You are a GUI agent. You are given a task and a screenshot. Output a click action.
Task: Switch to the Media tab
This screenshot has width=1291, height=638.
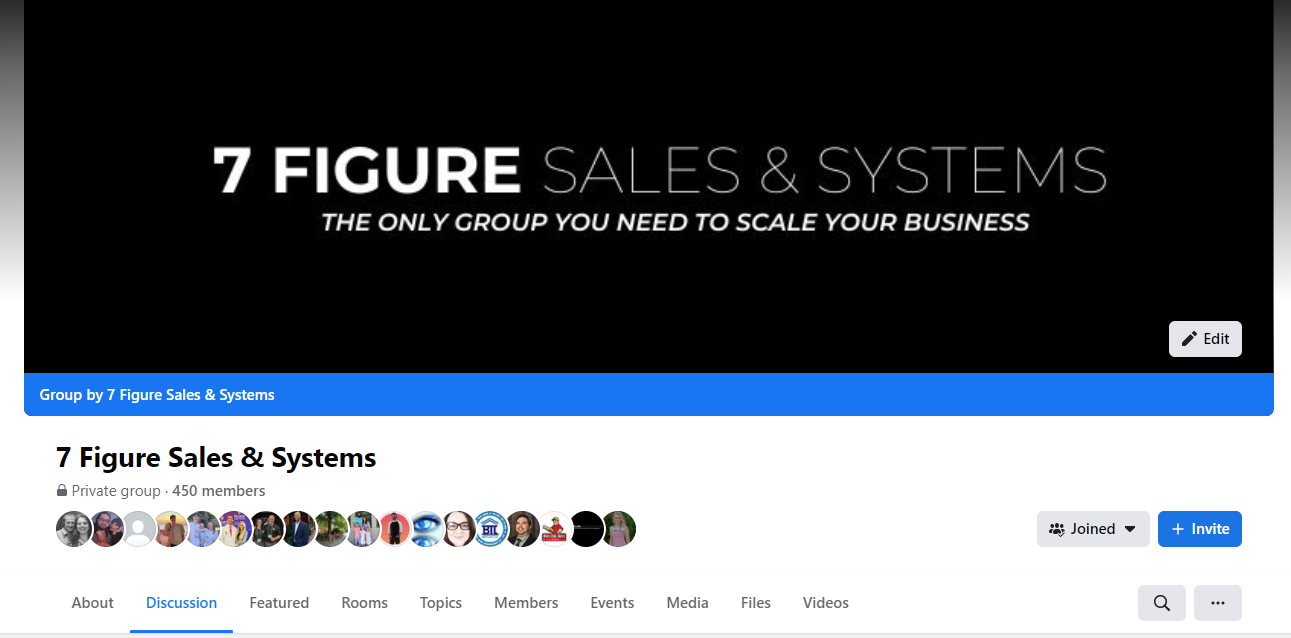pos(687,603)
